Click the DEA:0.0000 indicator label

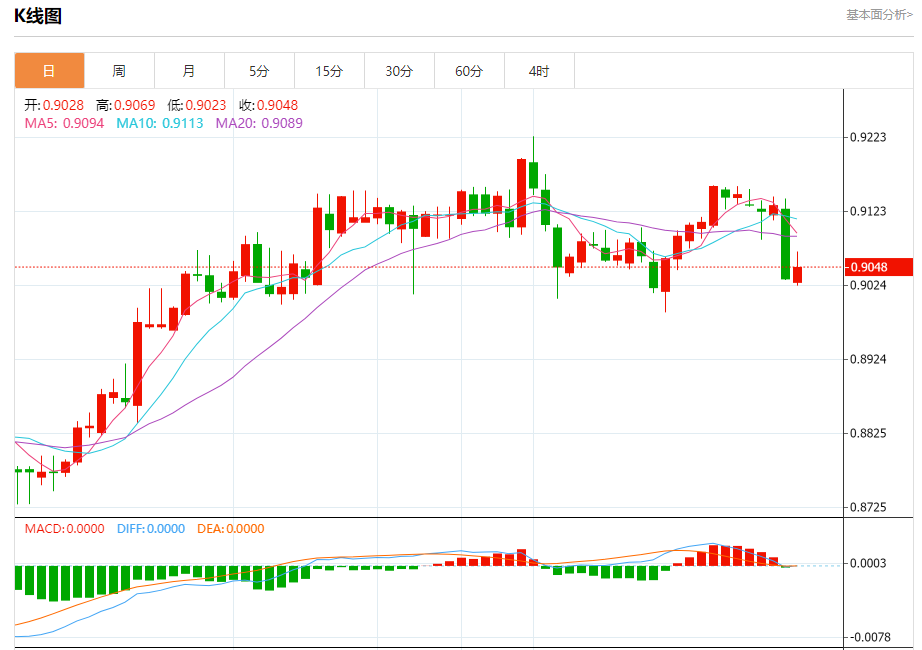point(231,529)
